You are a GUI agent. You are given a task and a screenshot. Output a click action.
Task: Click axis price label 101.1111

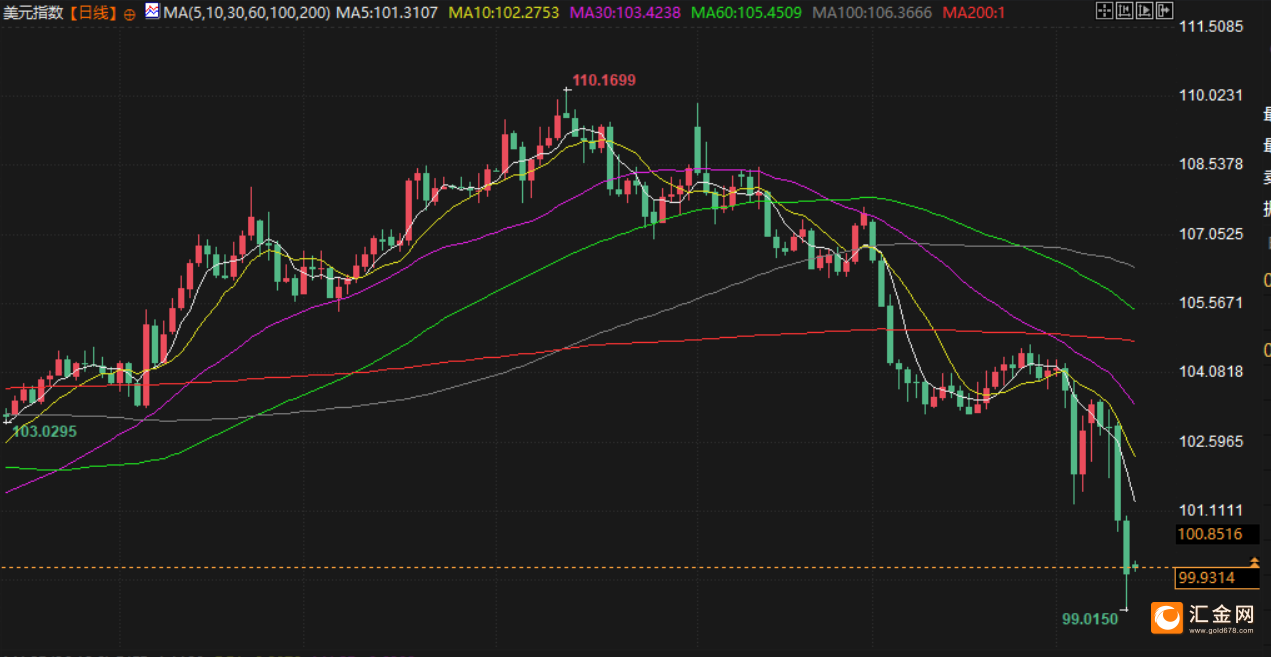point(1210,509)
